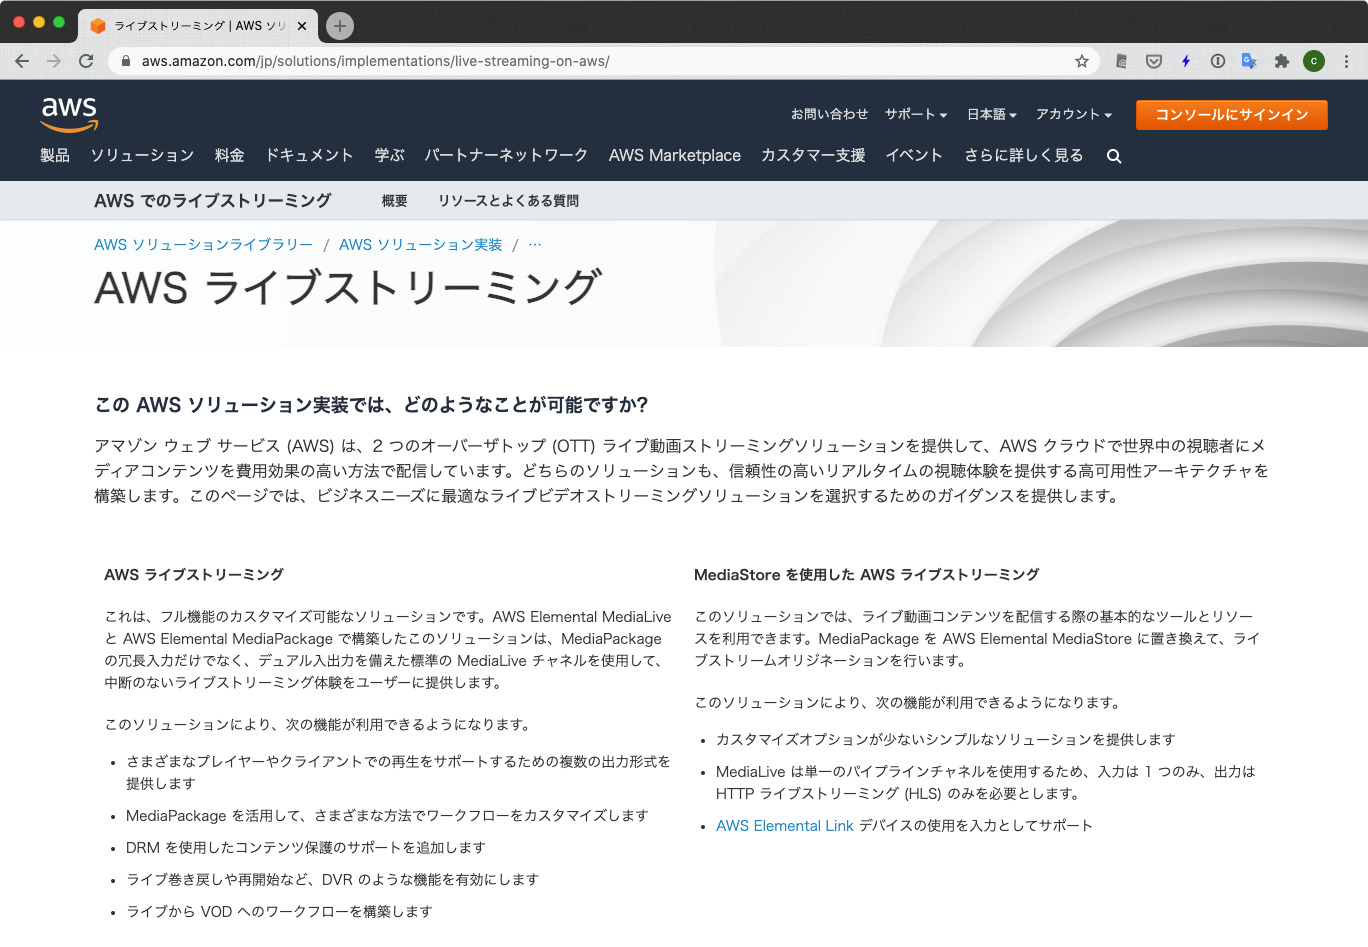Click the AWS logo

click(69, 114)
